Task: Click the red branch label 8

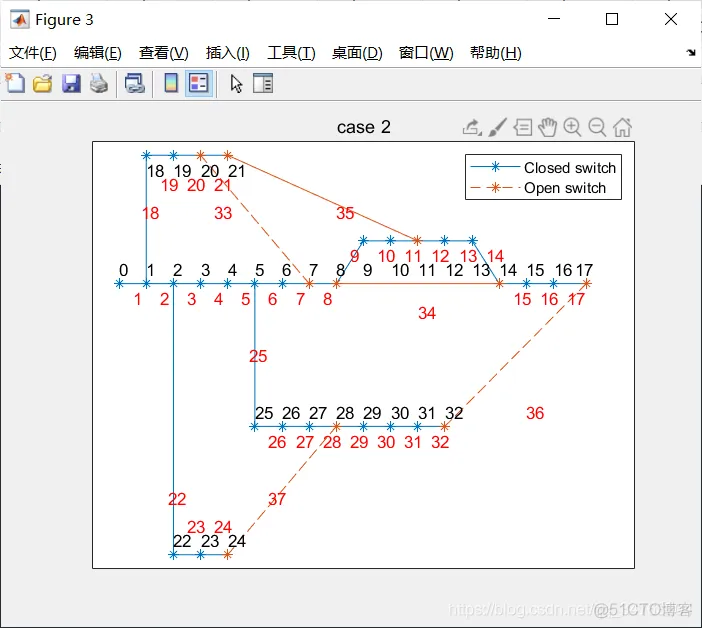Action: pyautogui.click(x=327, y=299)
